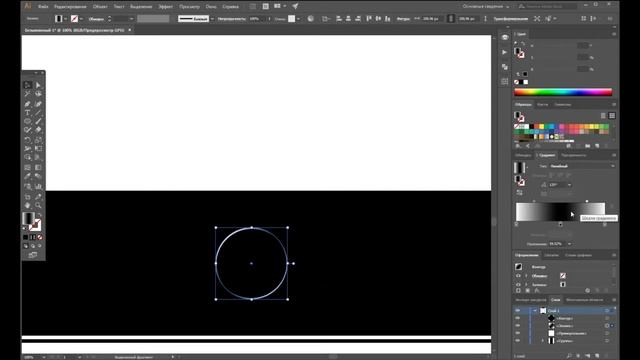This screenshot has height=360, width=640.
Task: Select the Scale tool
Action: 38,140
